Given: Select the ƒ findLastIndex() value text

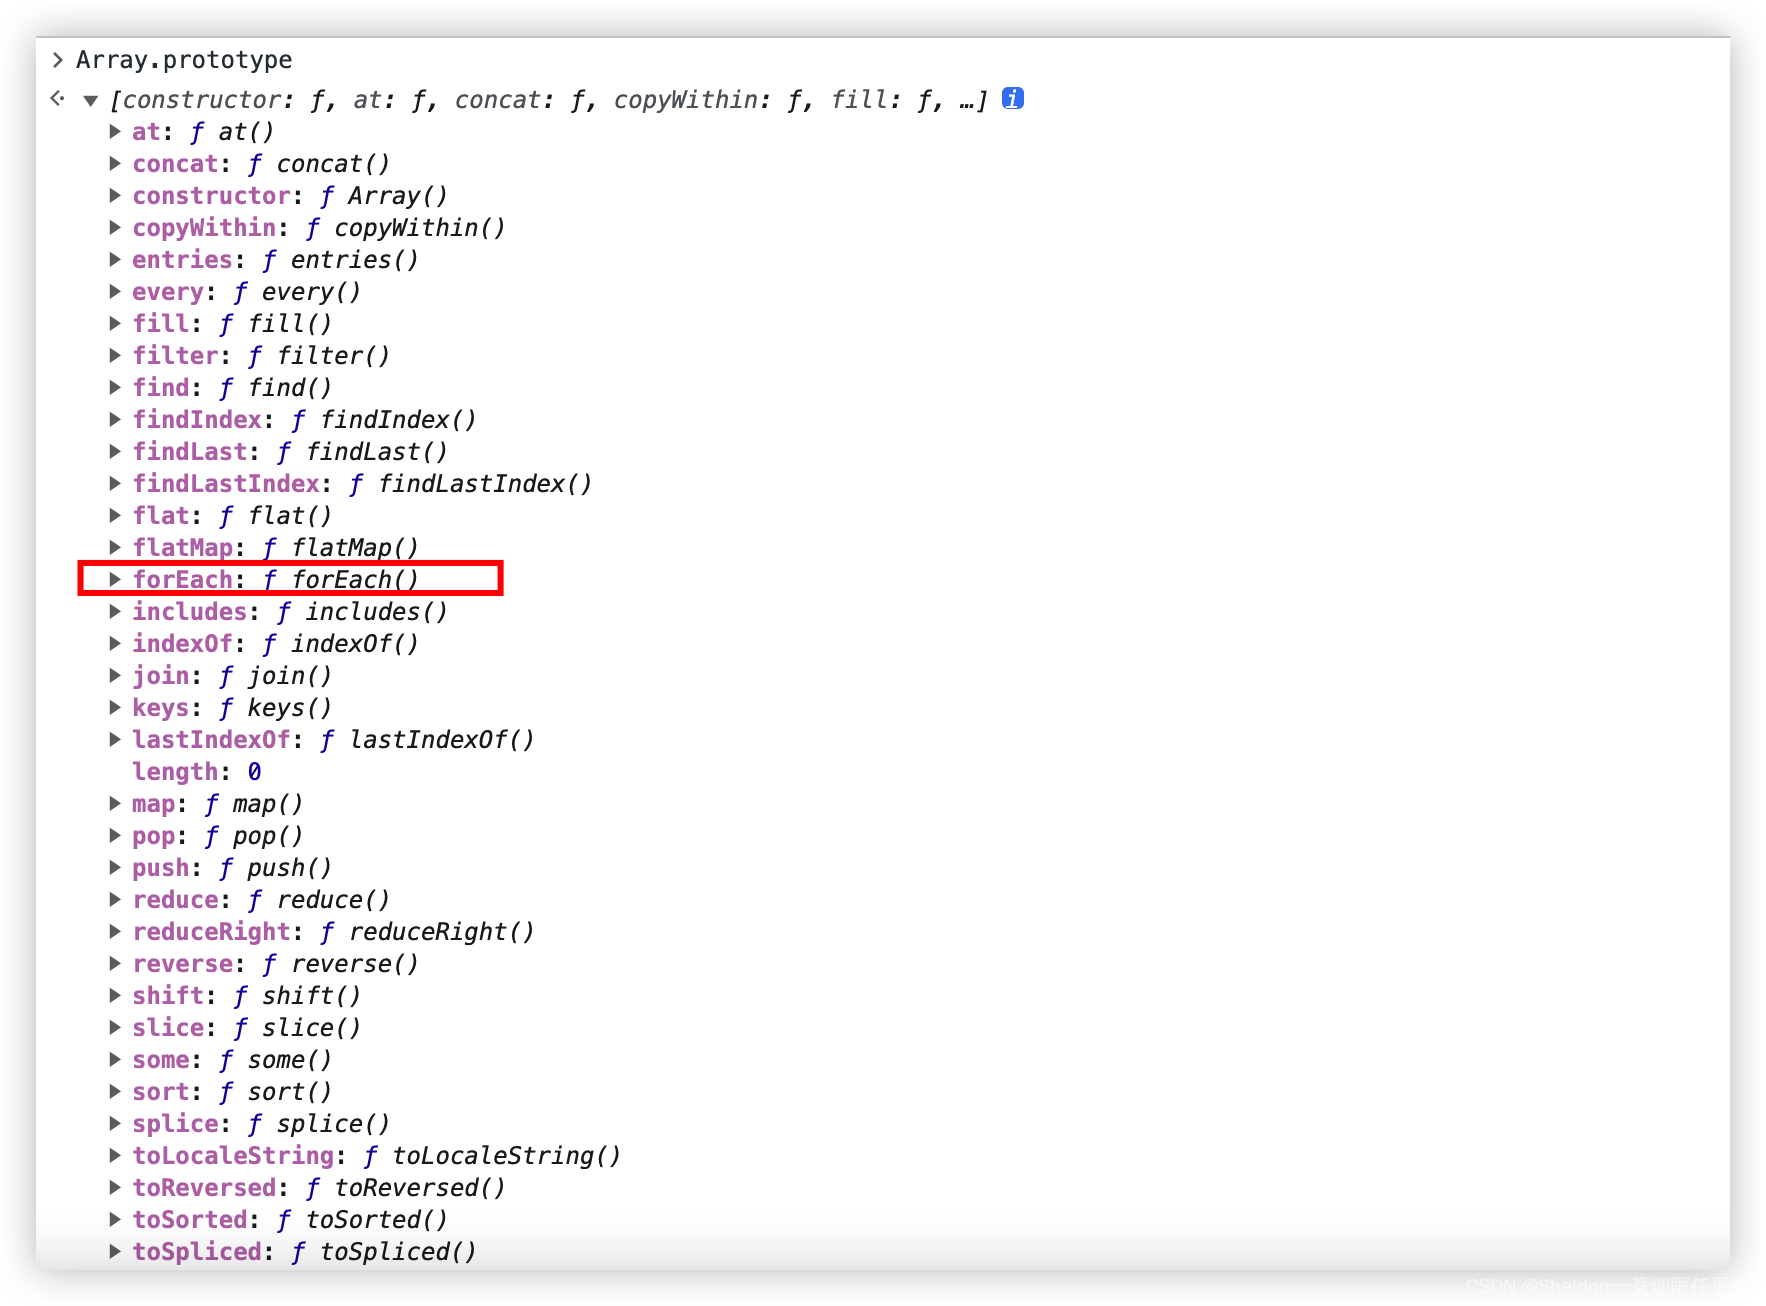Looking at the screenshot, I should coord(470,483).
